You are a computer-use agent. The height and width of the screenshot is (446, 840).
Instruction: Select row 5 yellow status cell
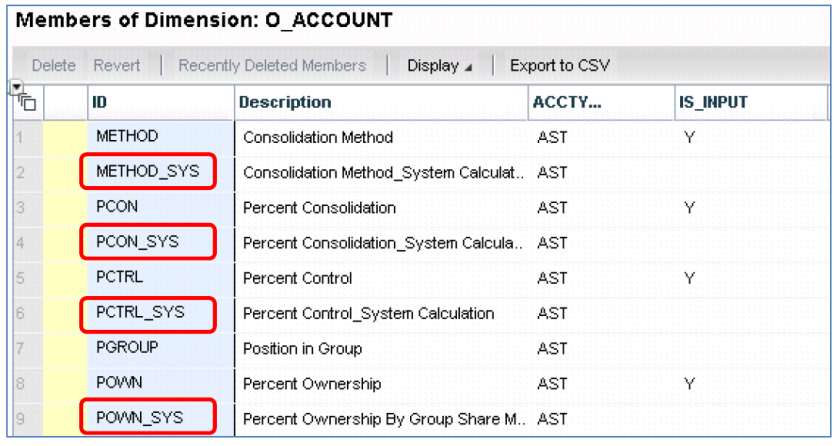tap(64, 278)
